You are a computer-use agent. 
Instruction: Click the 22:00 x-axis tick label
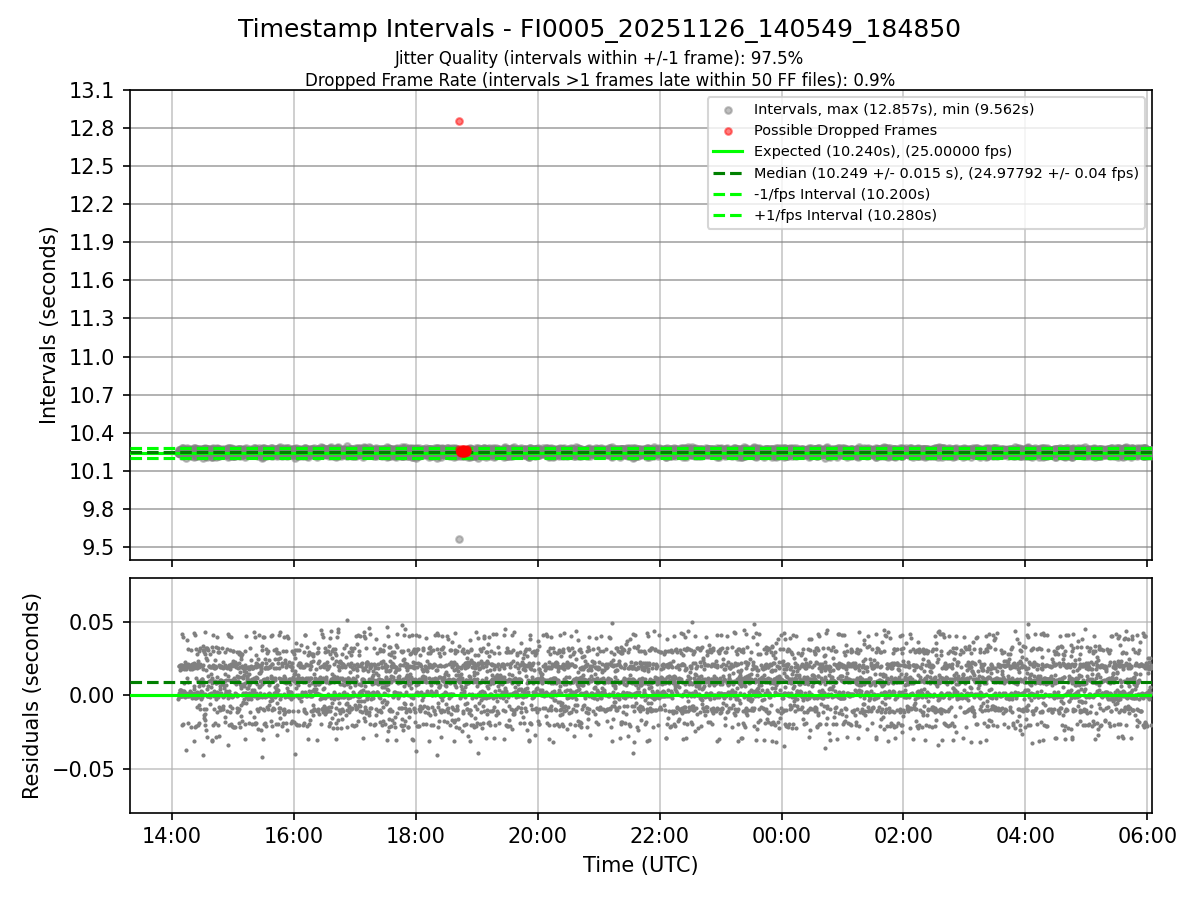click(660, 835)
